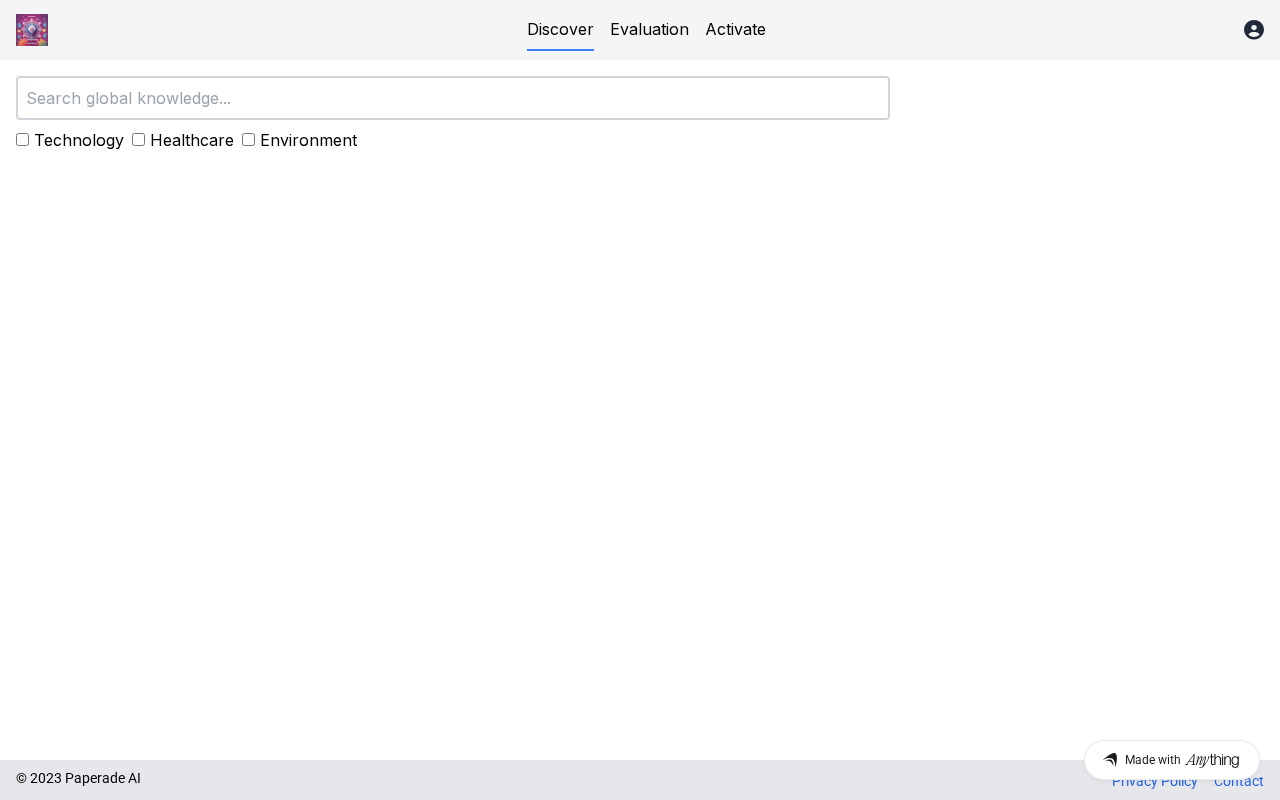Click the Anything wordmark in the badge
Image resolution: width=1280 pixels, height=800 pixels.
point(1212,760)
